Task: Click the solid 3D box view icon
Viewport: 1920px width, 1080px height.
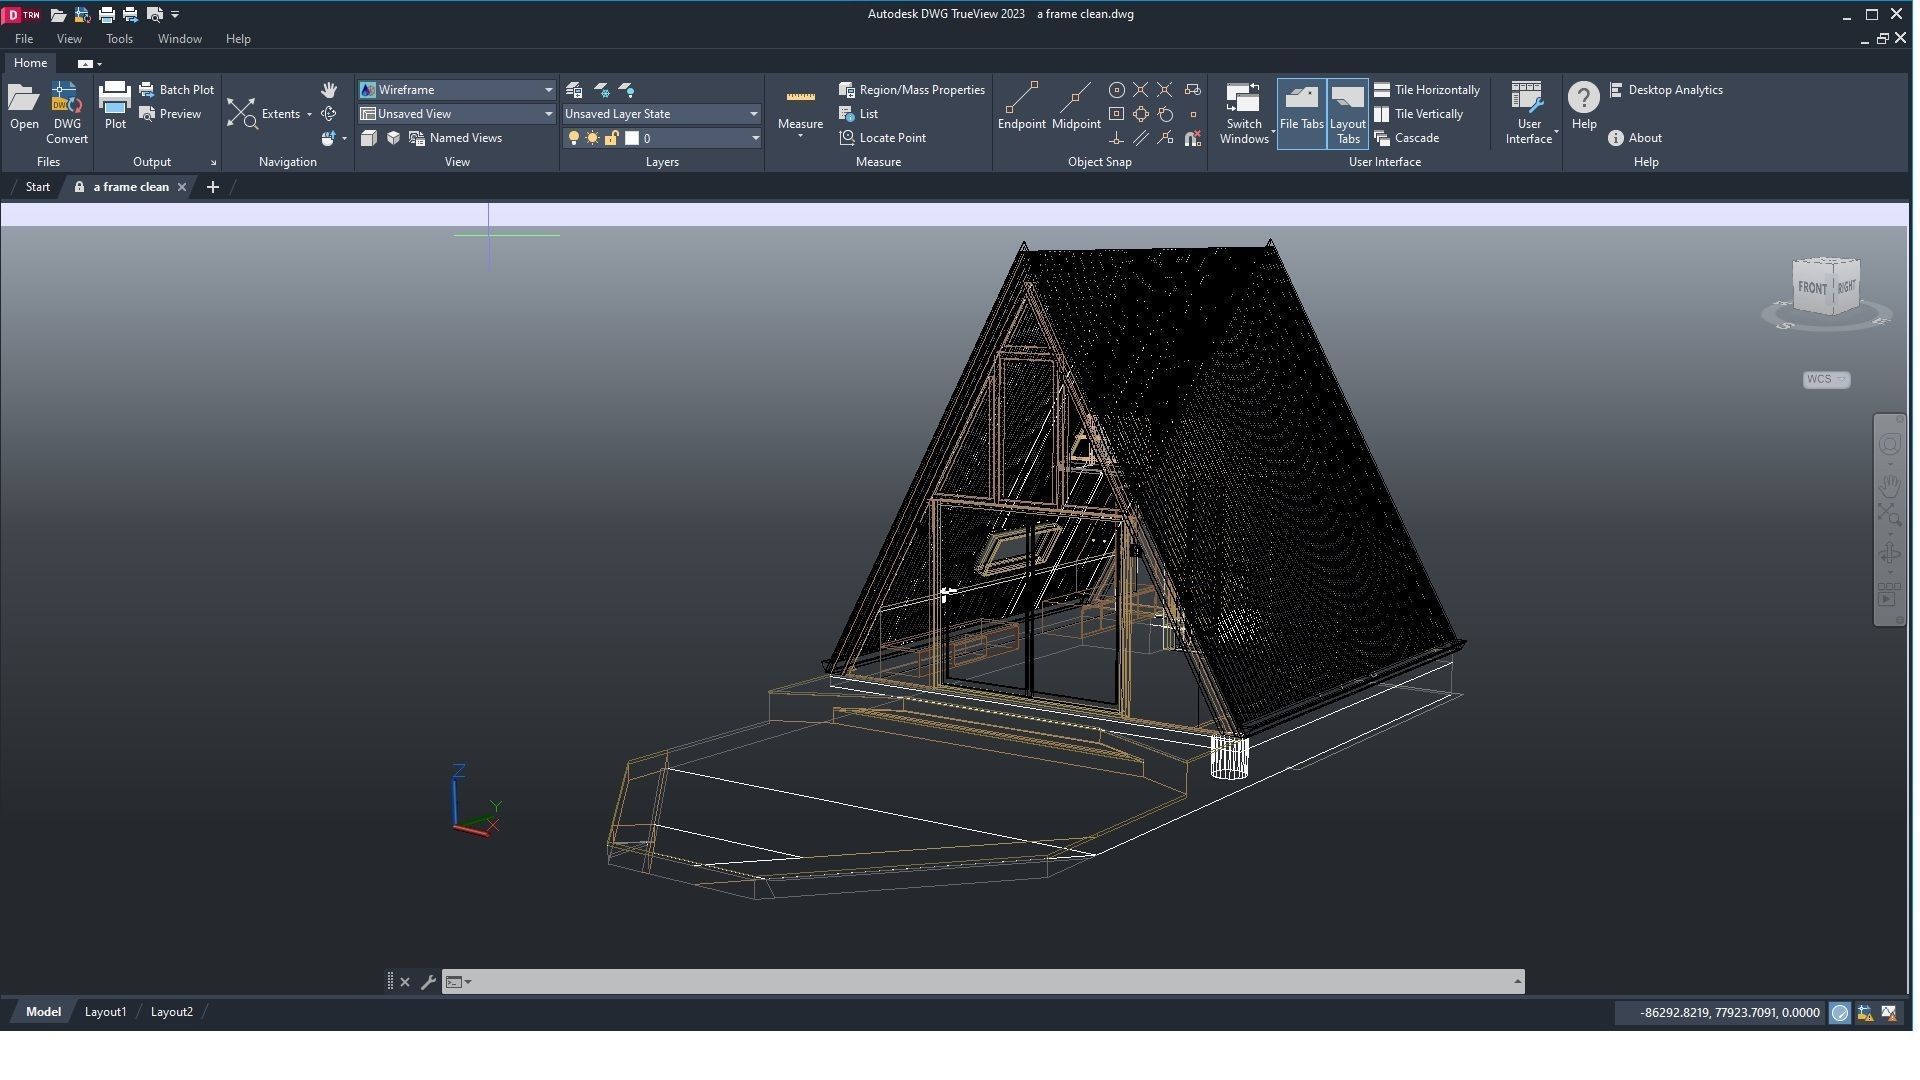Action: [x=369, y=138]
